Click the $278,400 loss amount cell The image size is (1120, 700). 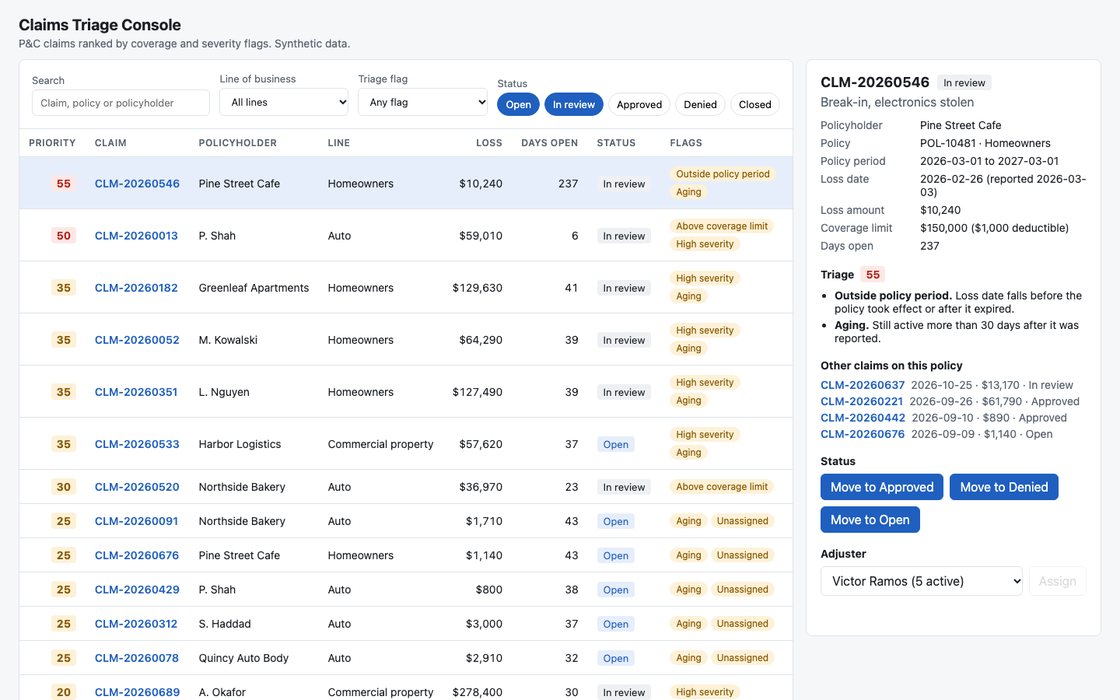(x=477, y=692)
